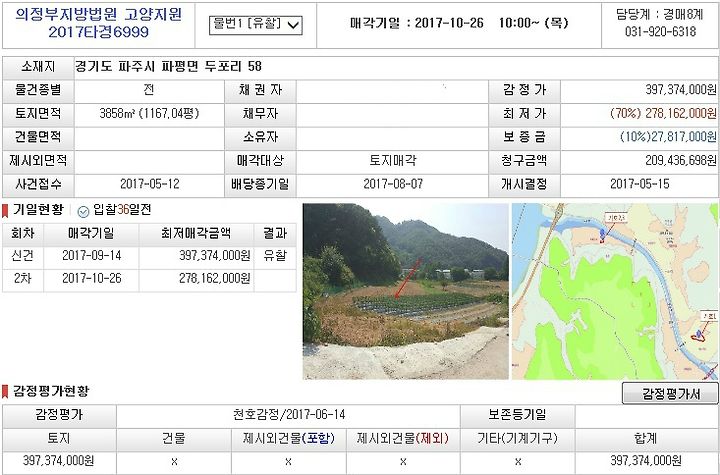Viewport: 720px width, 475px height.
Task: Click the minimum price (70%) 278,162,000원
Action: tap(663, 113)
